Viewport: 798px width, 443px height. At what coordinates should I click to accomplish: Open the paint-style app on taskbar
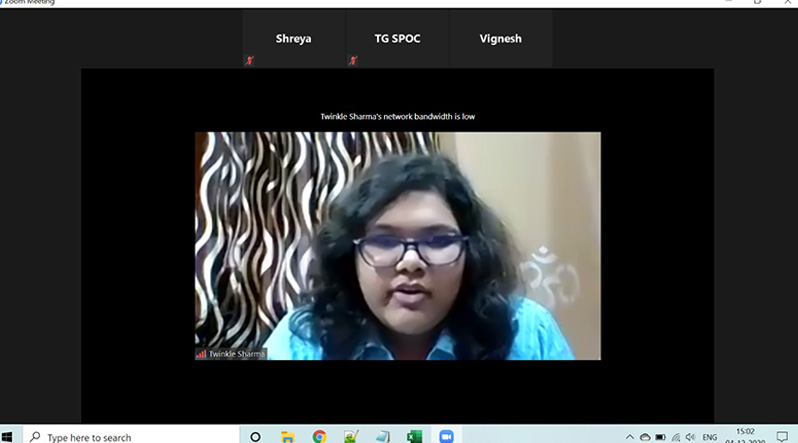351,436
